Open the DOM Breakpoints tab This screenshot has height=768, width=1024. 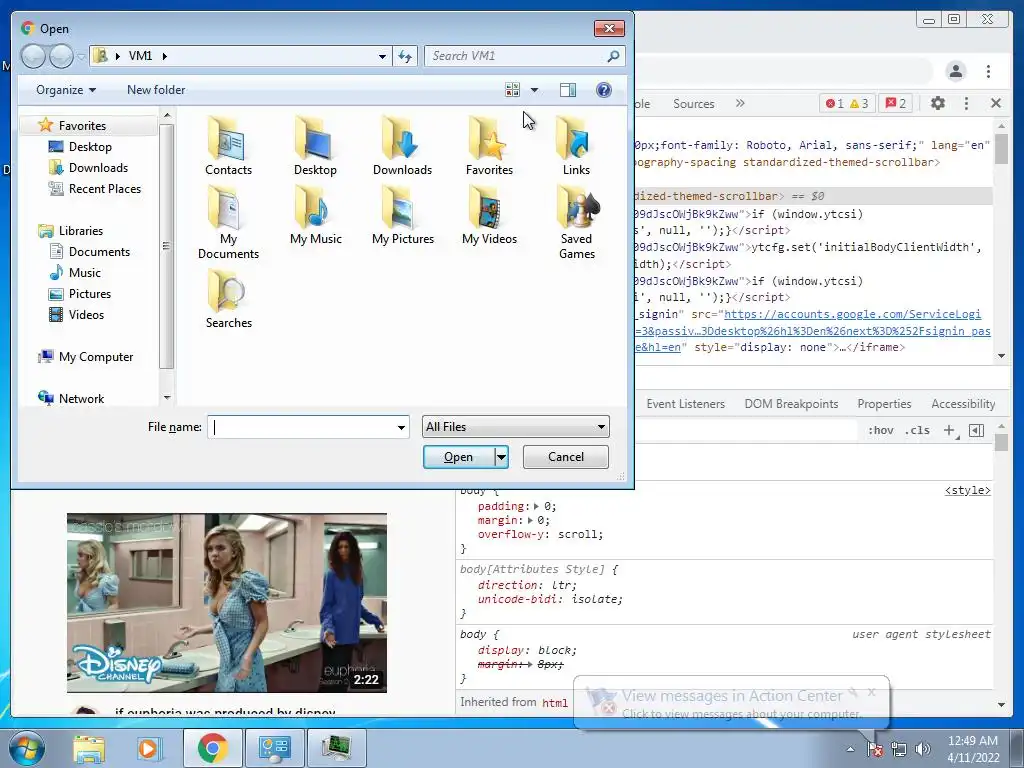pyautogui.click(x=791, y=404)
